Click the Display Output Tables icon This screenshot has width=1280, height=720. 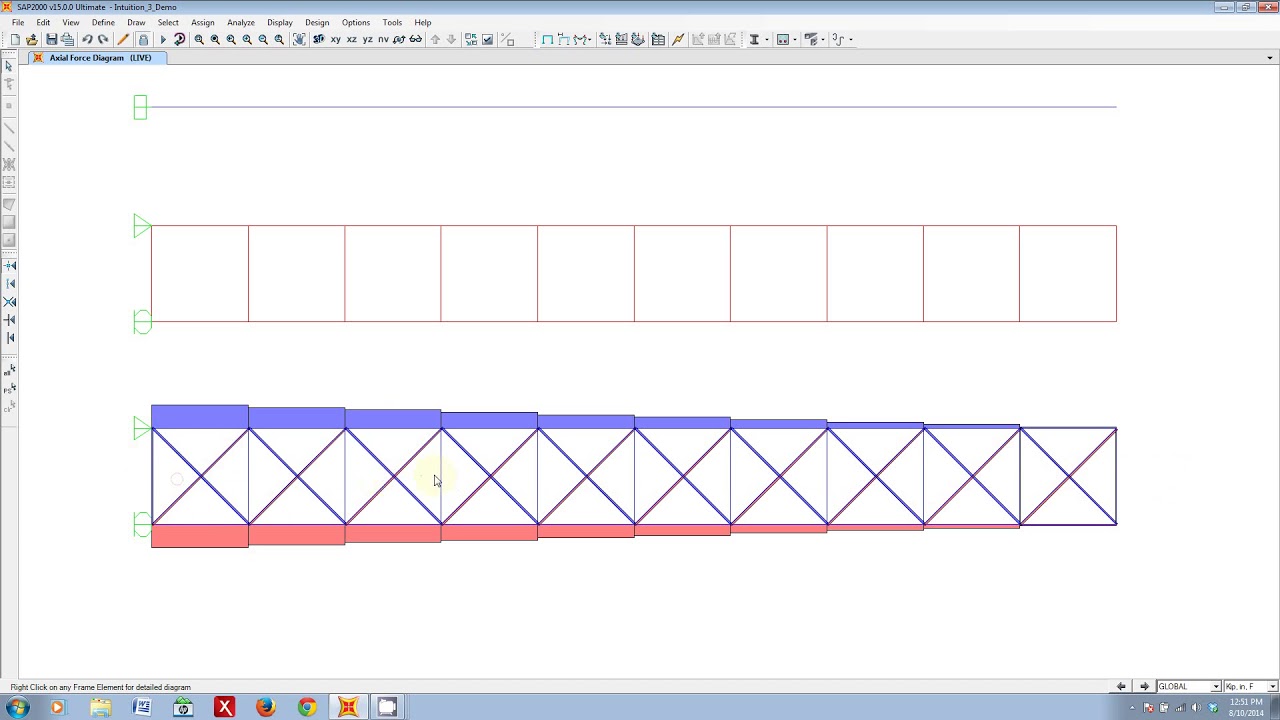tap(658, 40)
